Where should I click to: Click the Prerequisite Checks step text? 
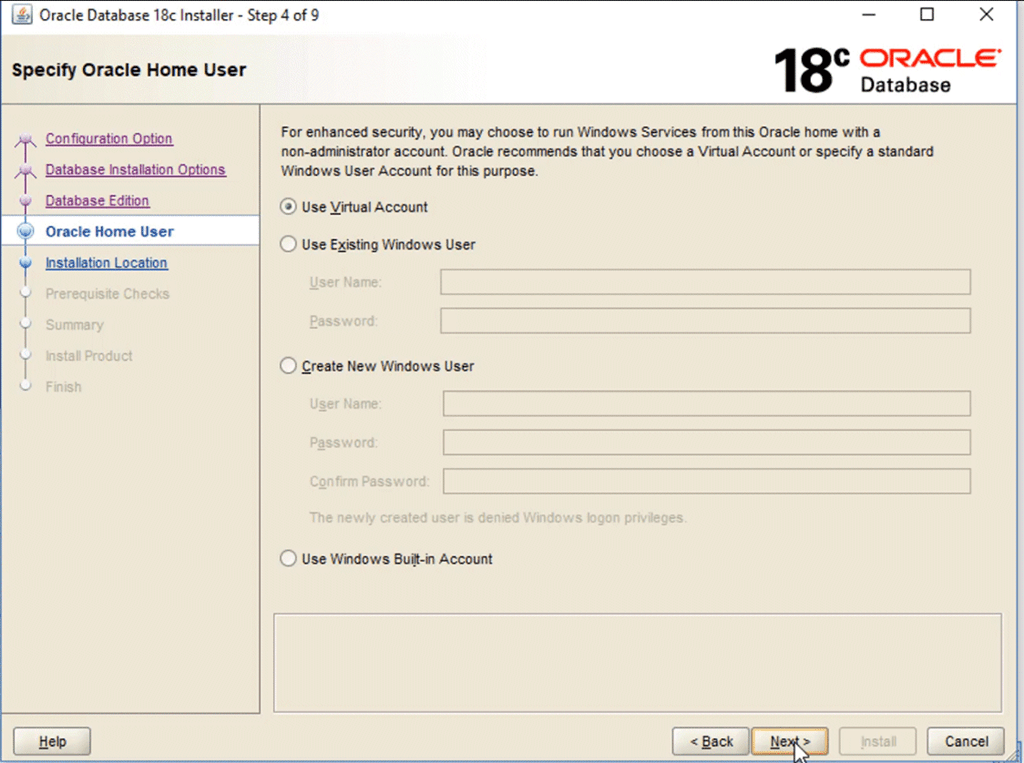(107, 294)
